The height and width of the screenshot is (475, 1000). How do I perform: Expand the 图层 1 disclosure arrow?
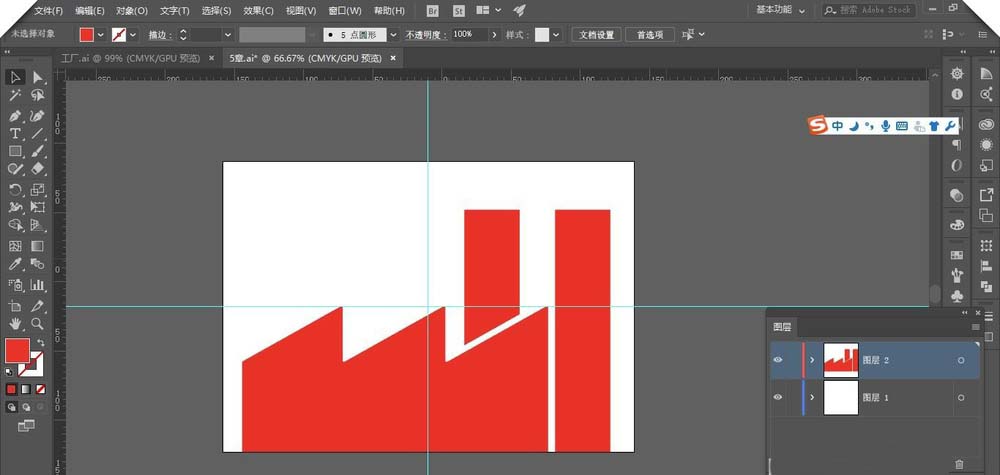pyautogui.click(x=812, y=398)
